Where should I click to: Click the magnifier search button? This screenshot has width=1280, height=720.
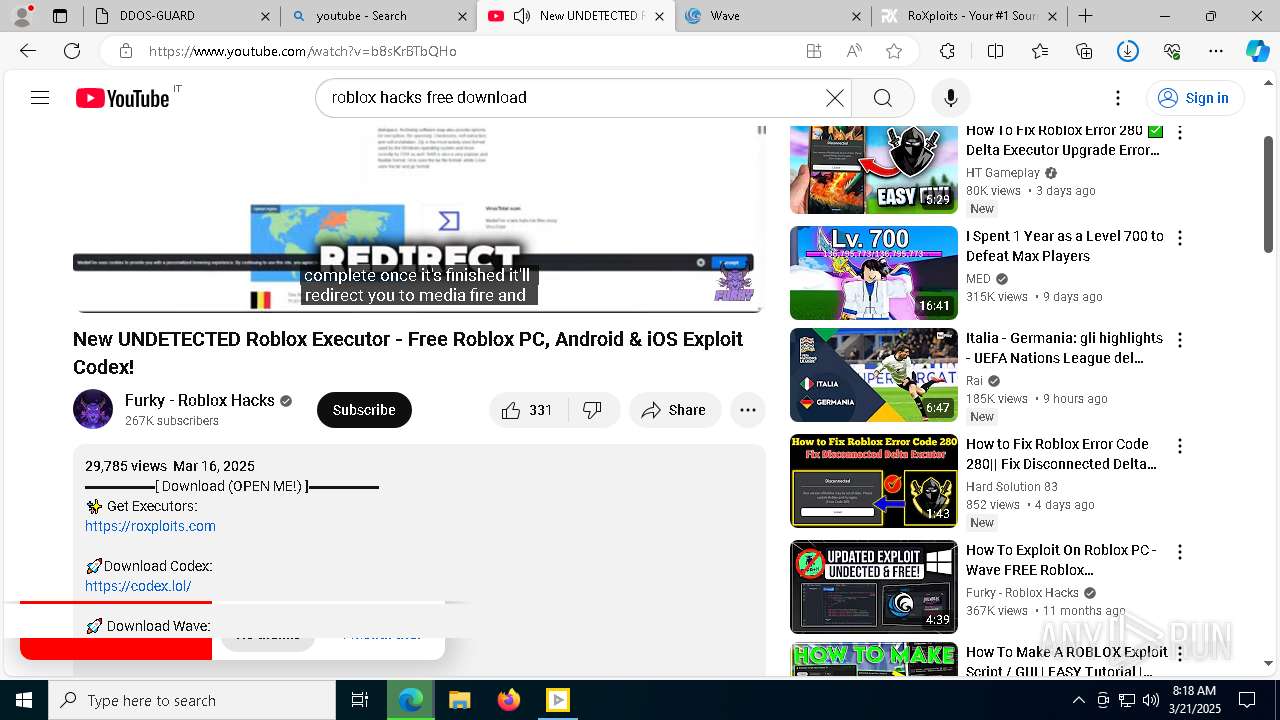pos(882,98)
